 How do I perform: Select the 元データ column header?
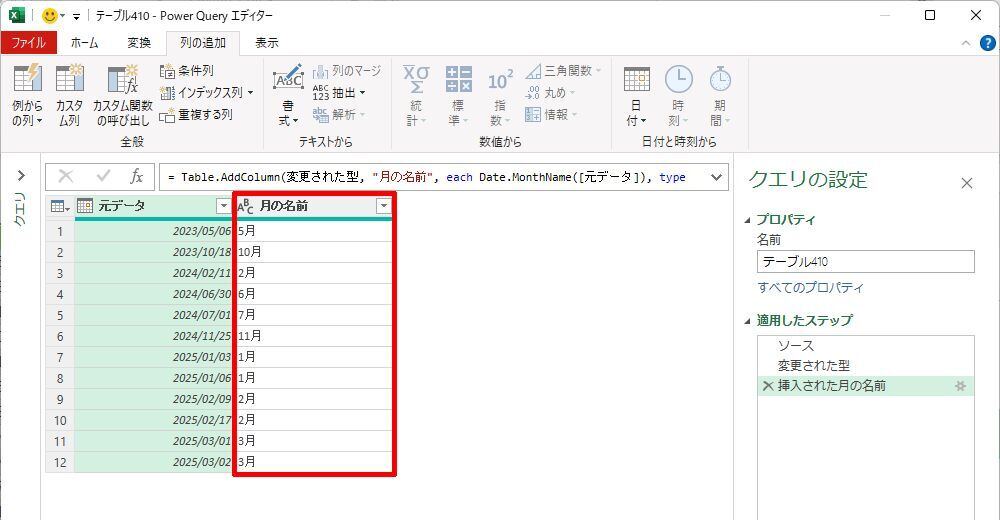pyautogui.click(x=154, y=205)
